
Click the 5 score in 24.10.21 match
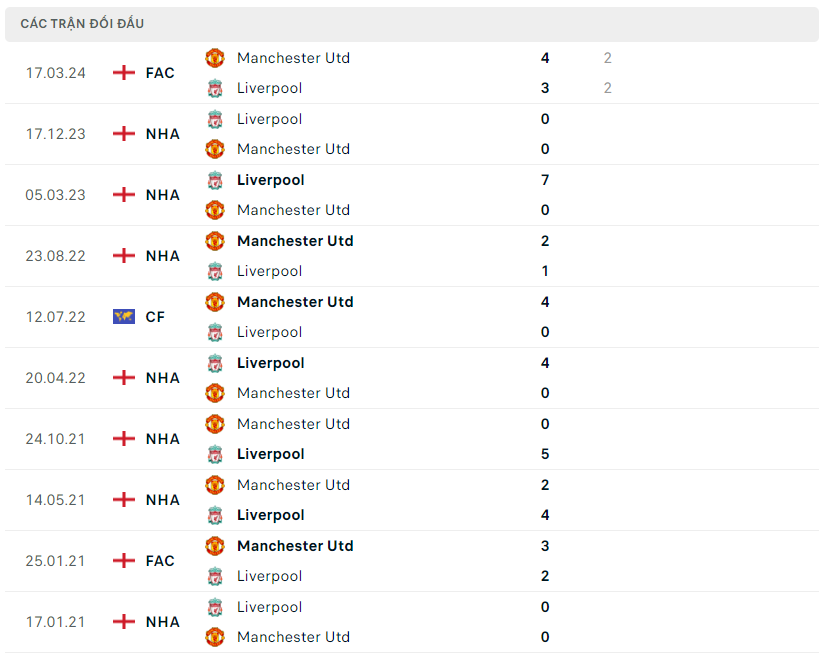pos(545,454)
